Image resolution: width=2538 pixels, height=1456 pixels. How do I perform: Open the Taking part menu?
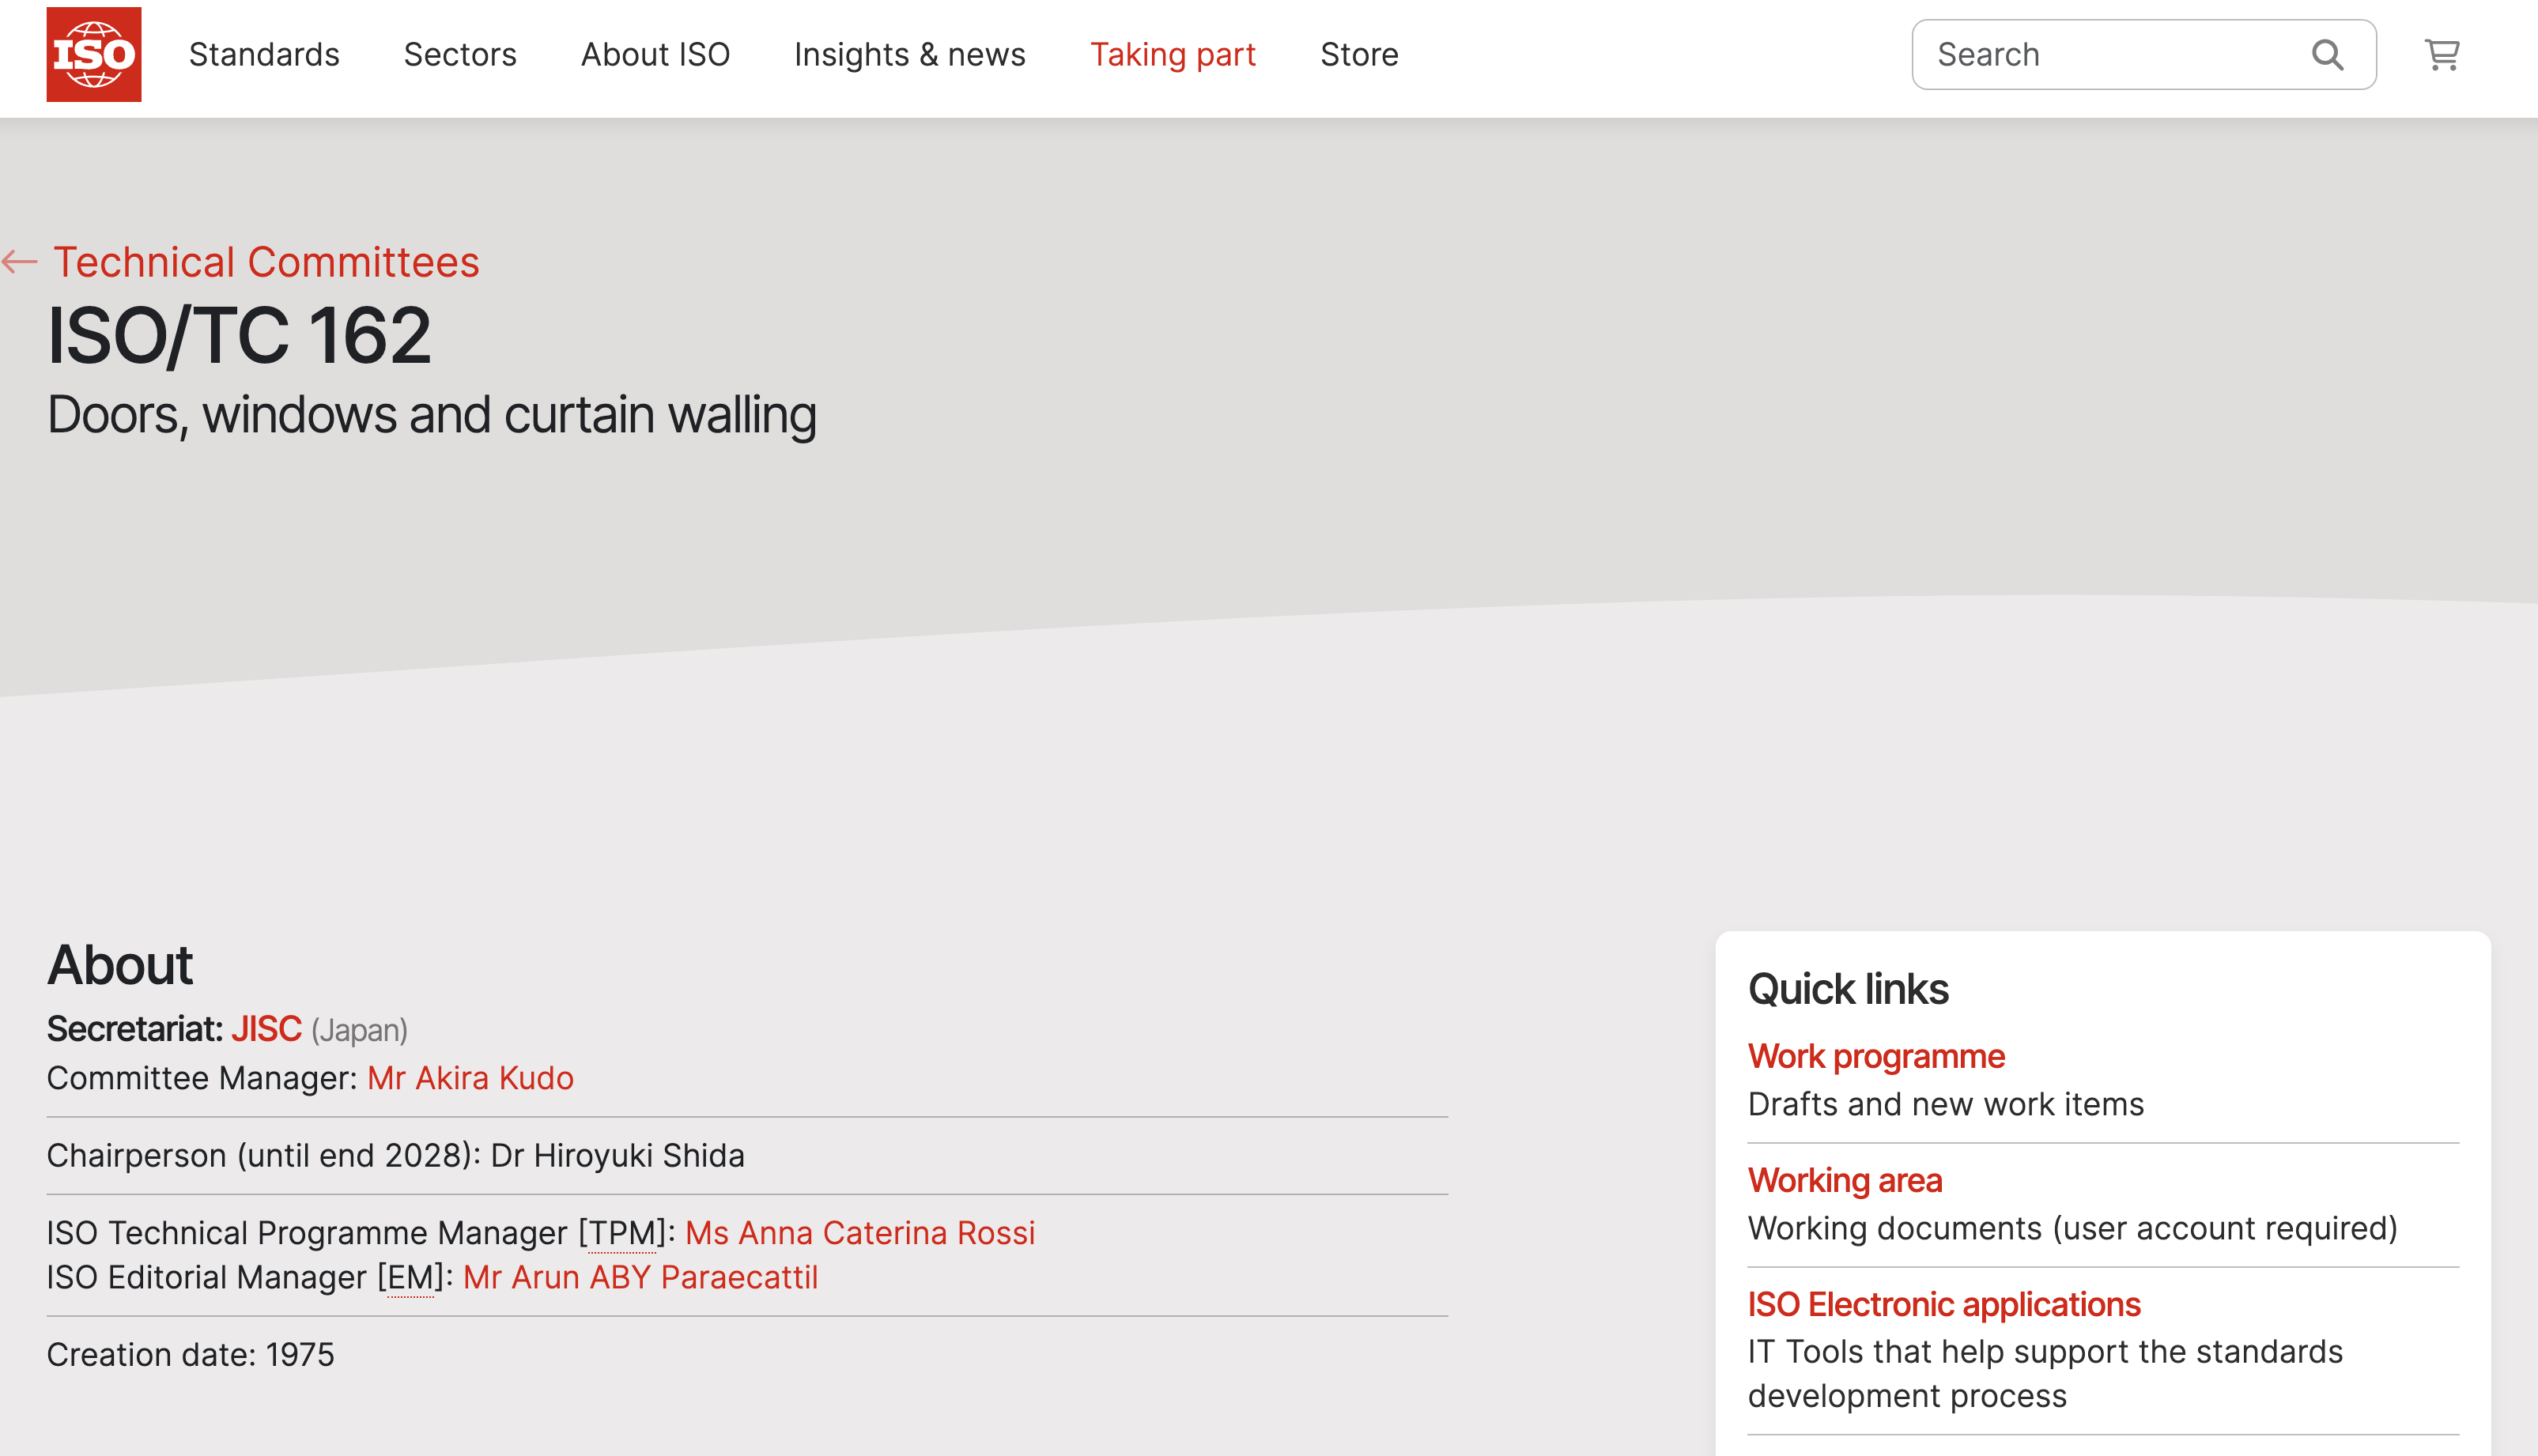tap(1172, 54)
